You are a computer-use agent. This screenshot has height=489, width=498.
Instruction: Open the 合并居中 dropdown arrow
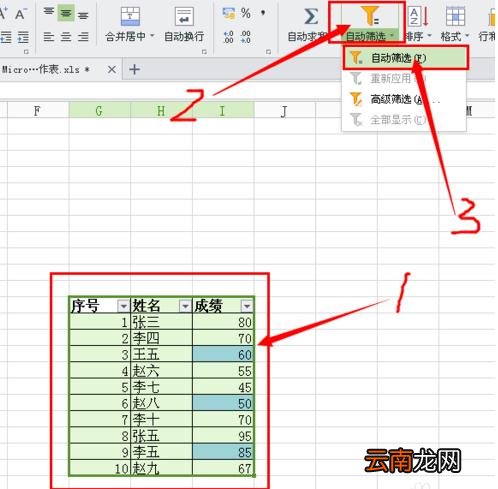(x=152, y=35)
